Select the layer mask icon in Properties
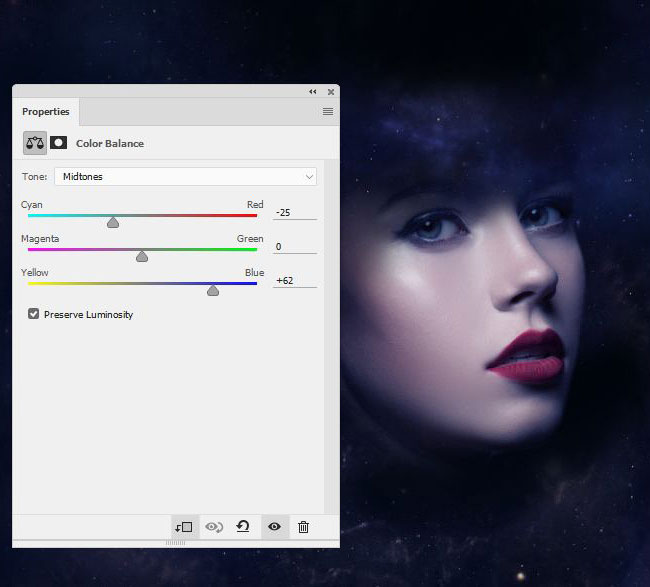Screen dimensions: 650x587 coord(58,143)
